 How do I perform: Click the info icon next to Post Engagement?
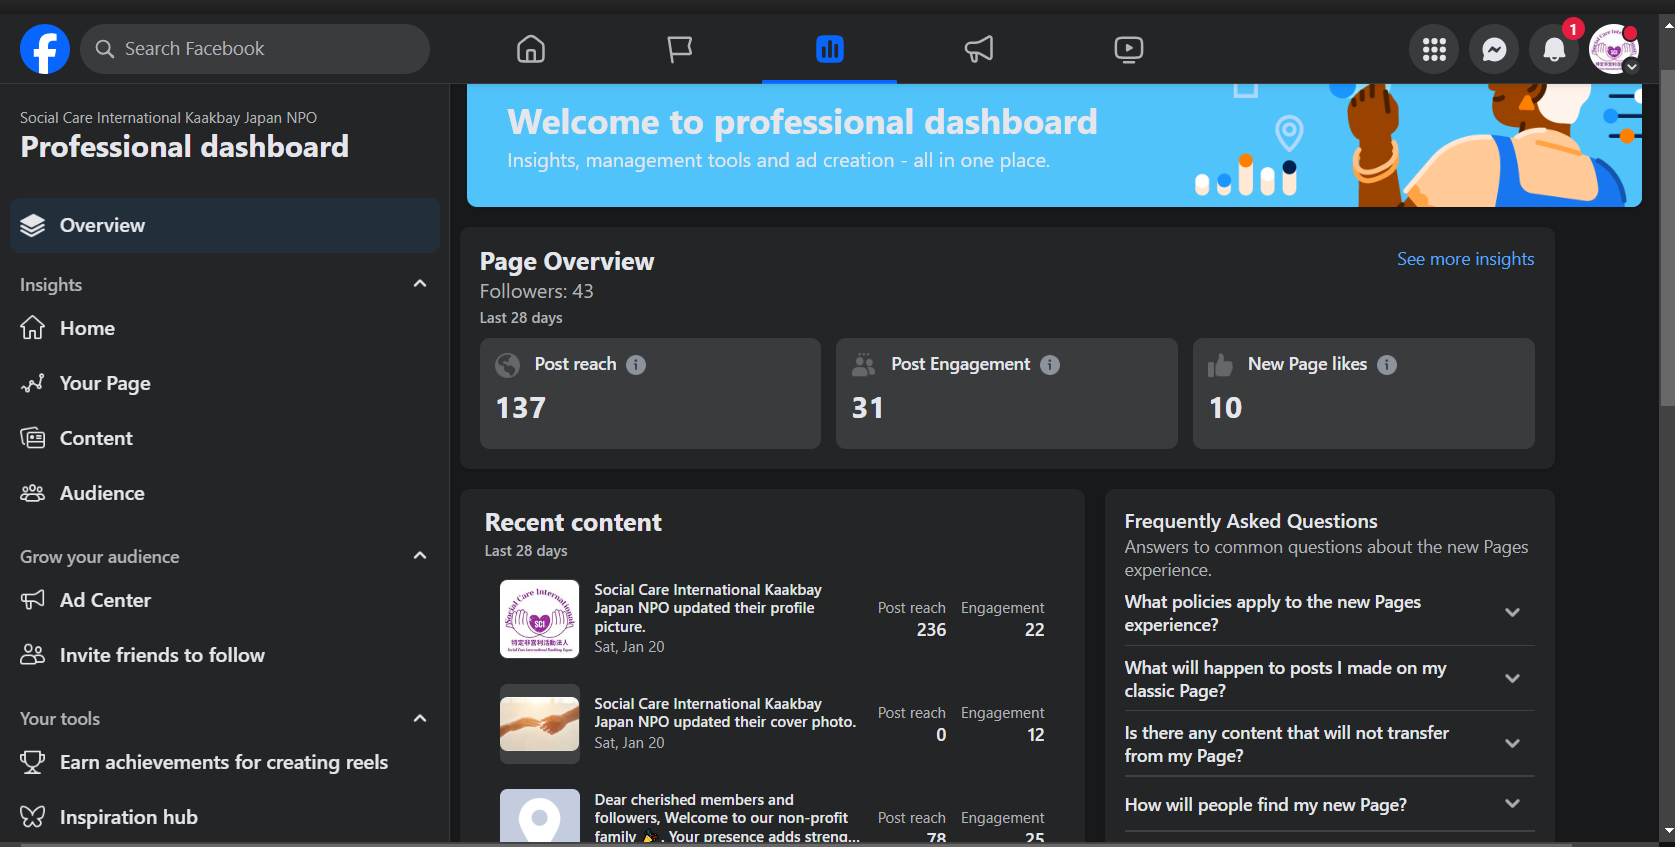click(x=1050, y=365)
